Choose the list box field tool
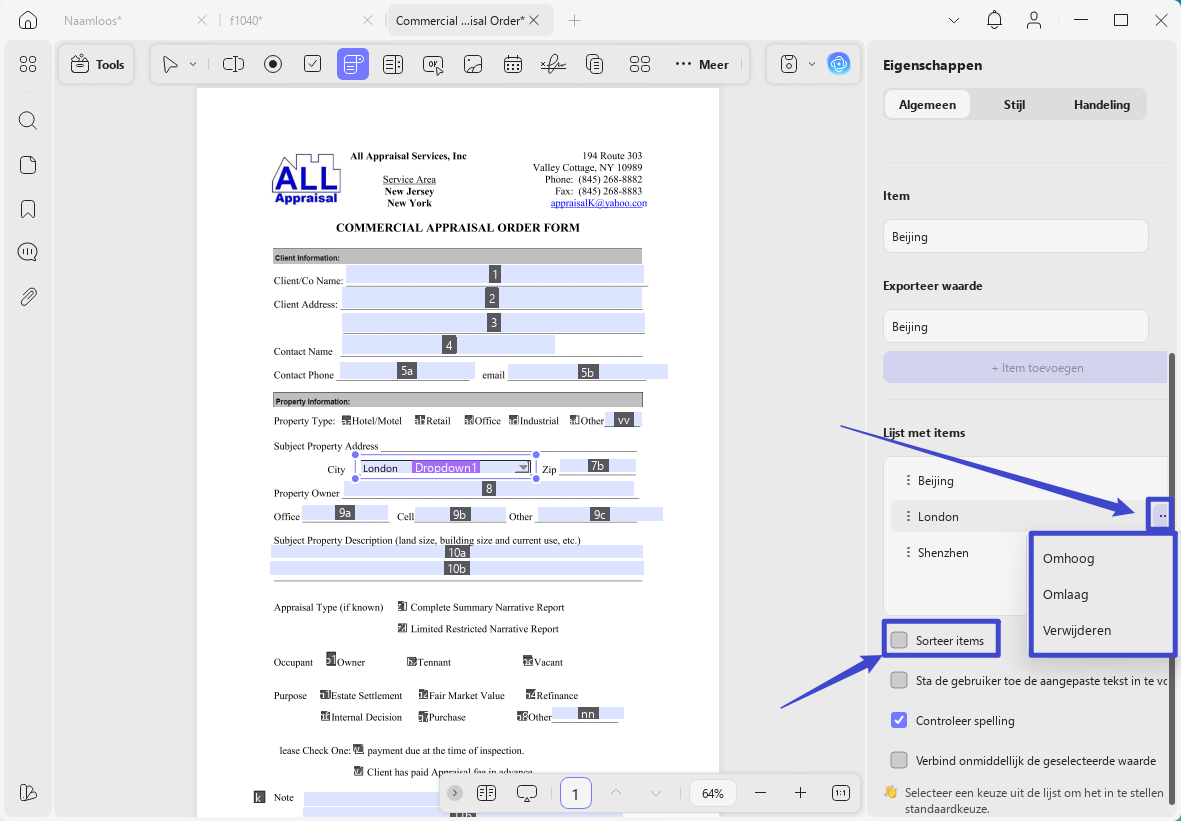1181x821 pixels. 392,65
